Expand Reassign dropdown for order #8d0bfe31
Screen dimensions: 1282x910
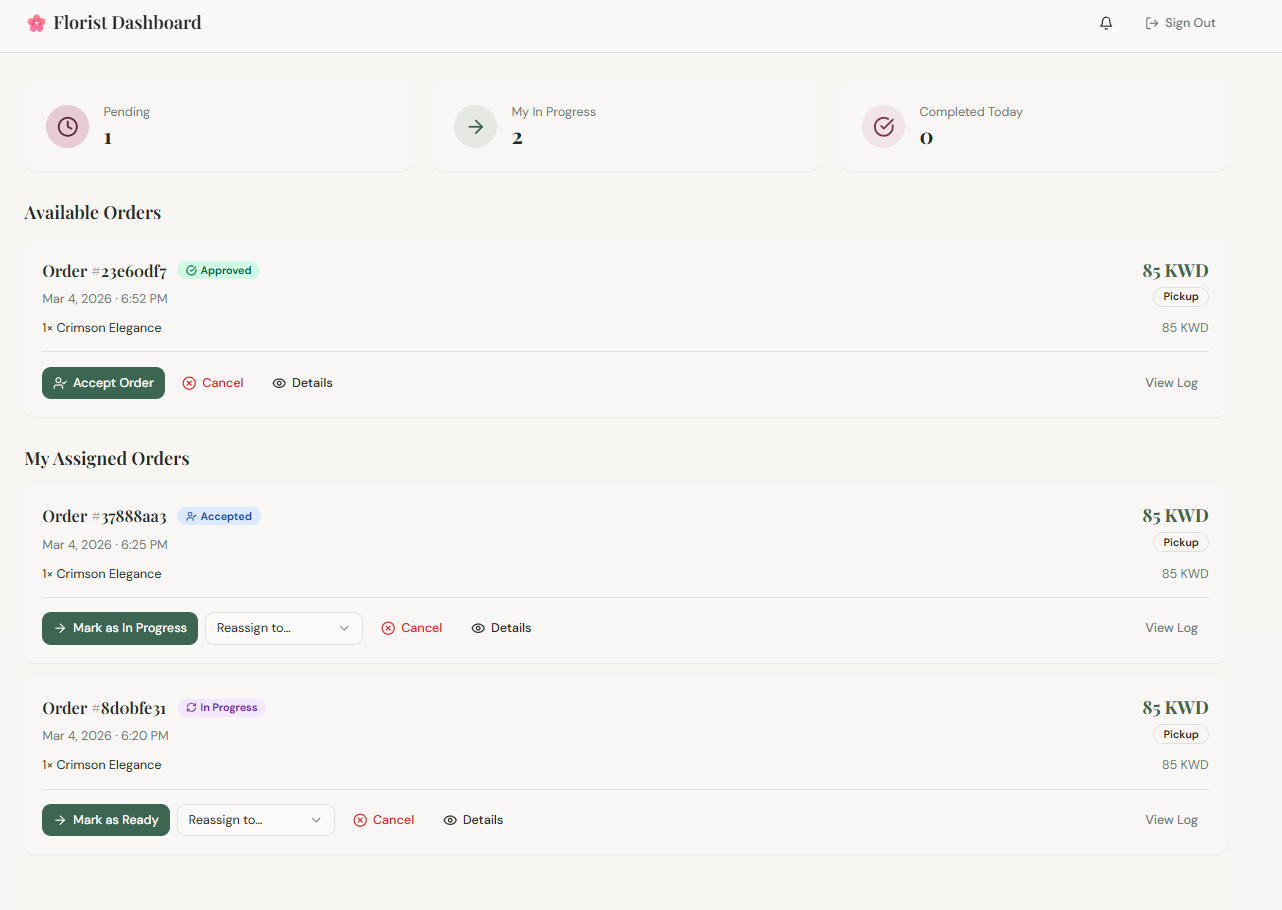point(256,820)
